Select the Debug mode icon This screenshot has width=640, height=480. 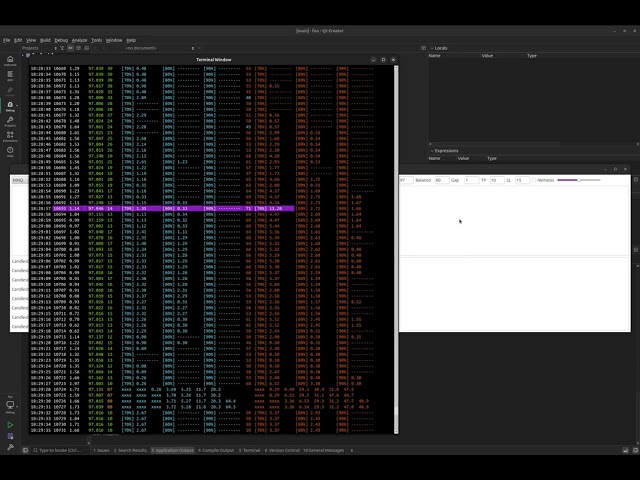tap(10, 106)
